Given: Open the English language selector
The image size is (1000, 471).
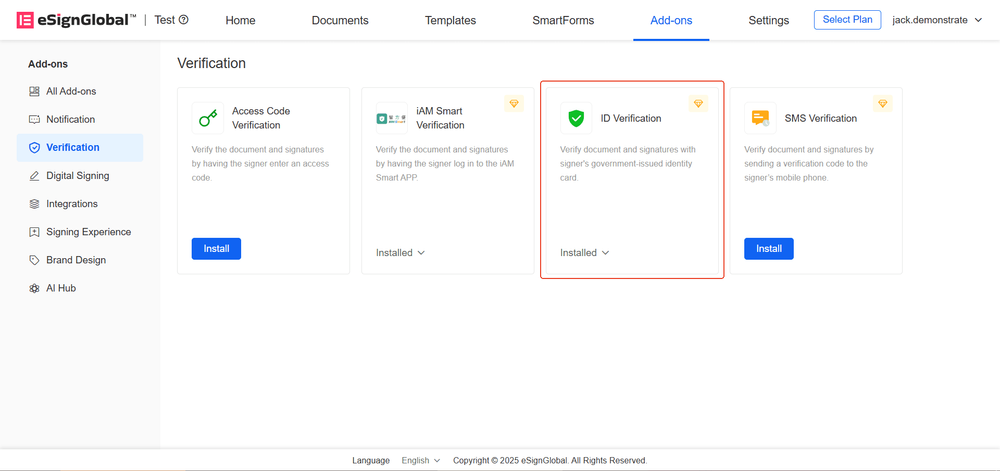Looking at the screenshot, I should tap(420, 461).
